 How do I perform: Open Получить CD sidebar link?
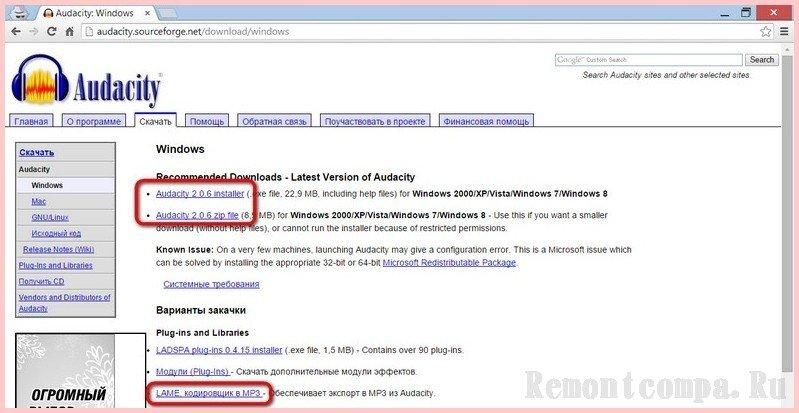[x=41, y=281]
